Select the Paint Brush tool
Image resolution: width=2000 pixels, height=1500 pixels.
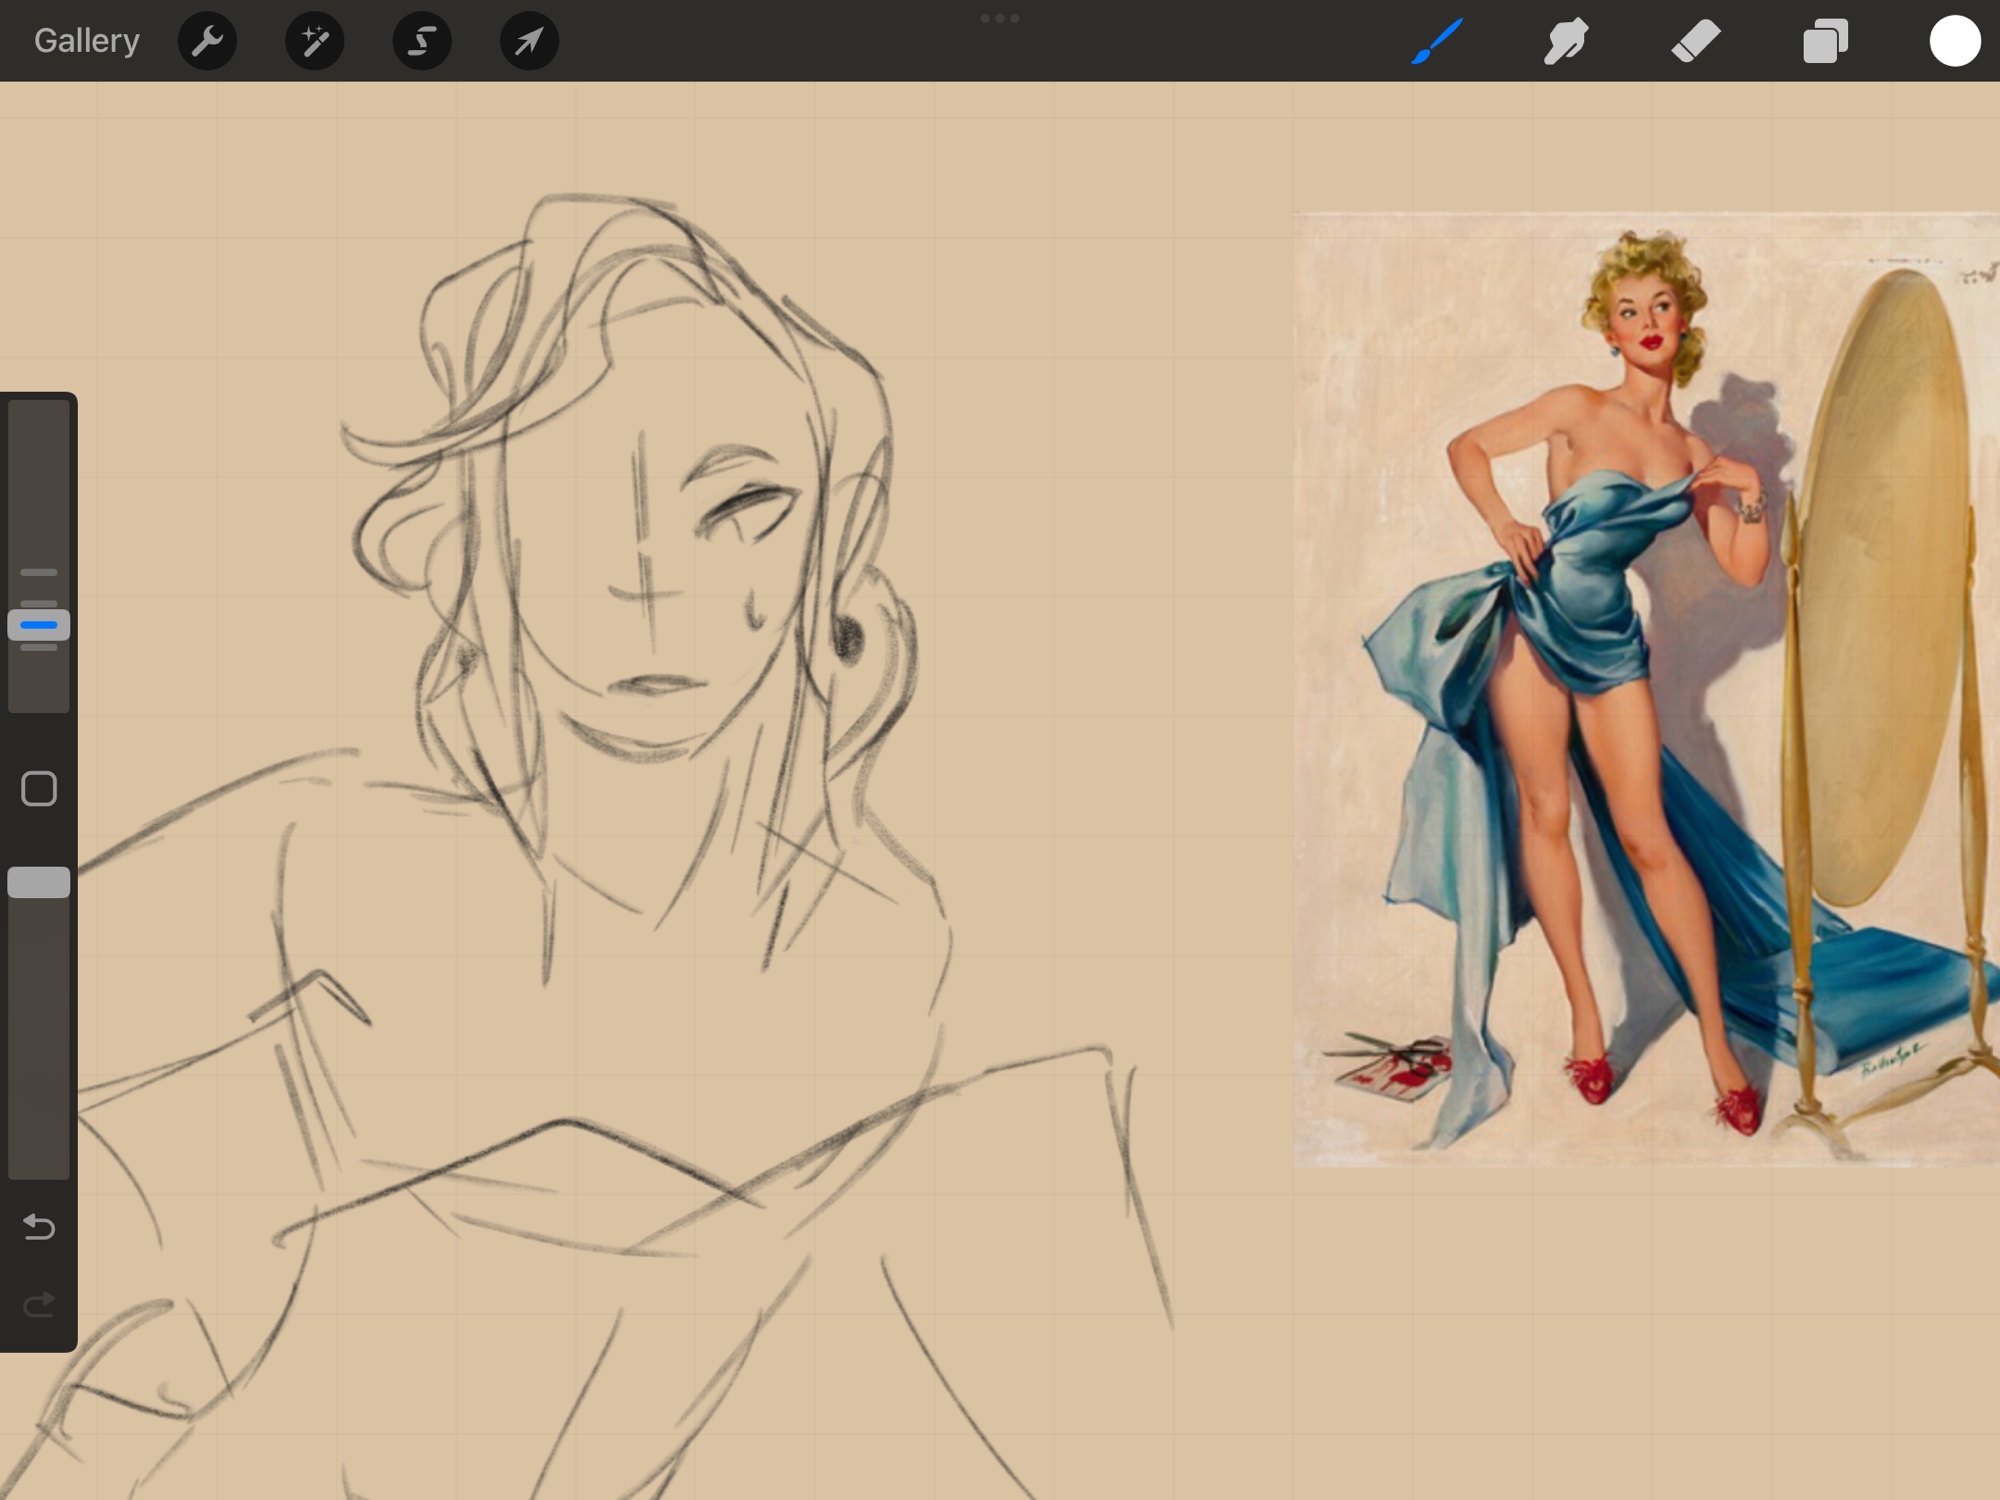(1437, 41)
